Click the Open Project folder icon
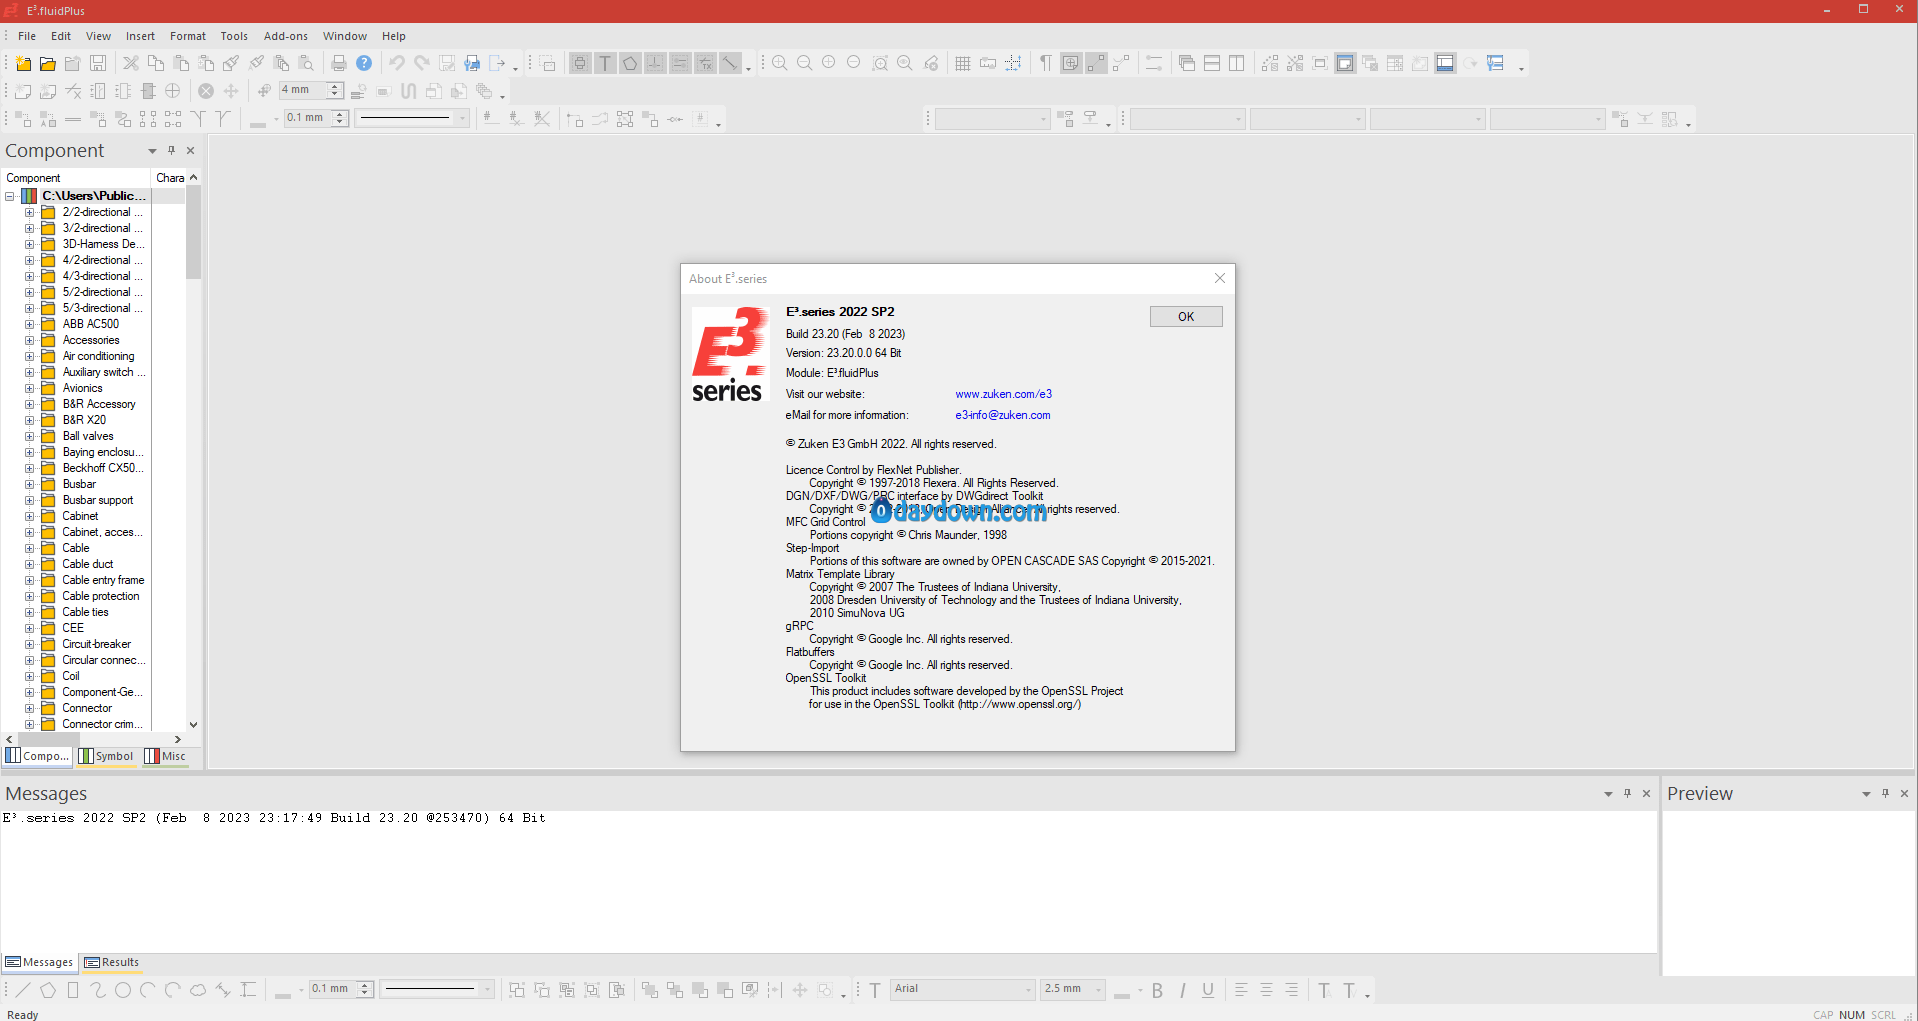This screenshot has width=1918, height=1021. pyautogui.click(x=47, y=63)
